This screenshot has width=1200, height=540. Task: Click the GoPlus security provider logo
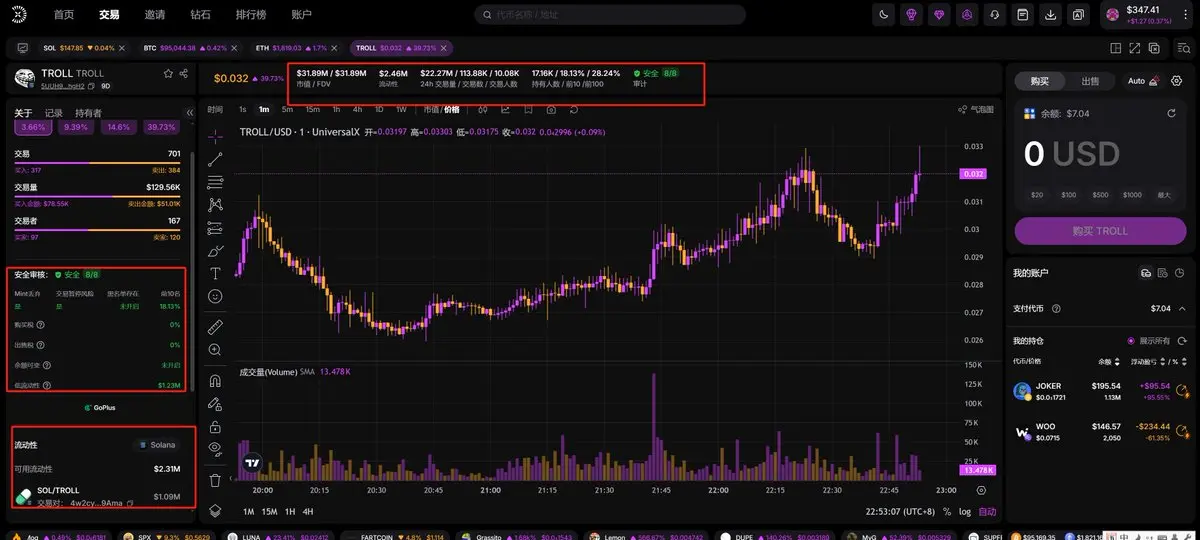coord(101,408)
